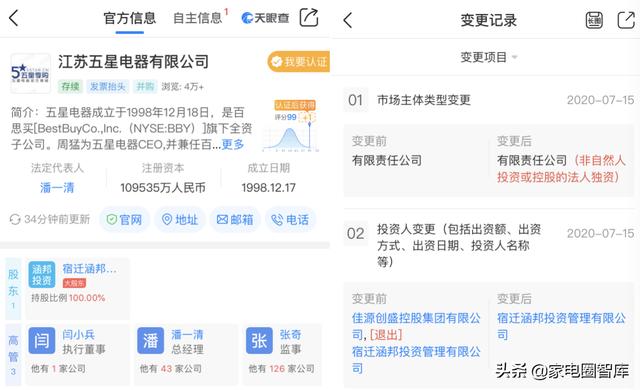Open the 电话 phone button
This screenshot has height=390, width=640.
pos(290,220)
